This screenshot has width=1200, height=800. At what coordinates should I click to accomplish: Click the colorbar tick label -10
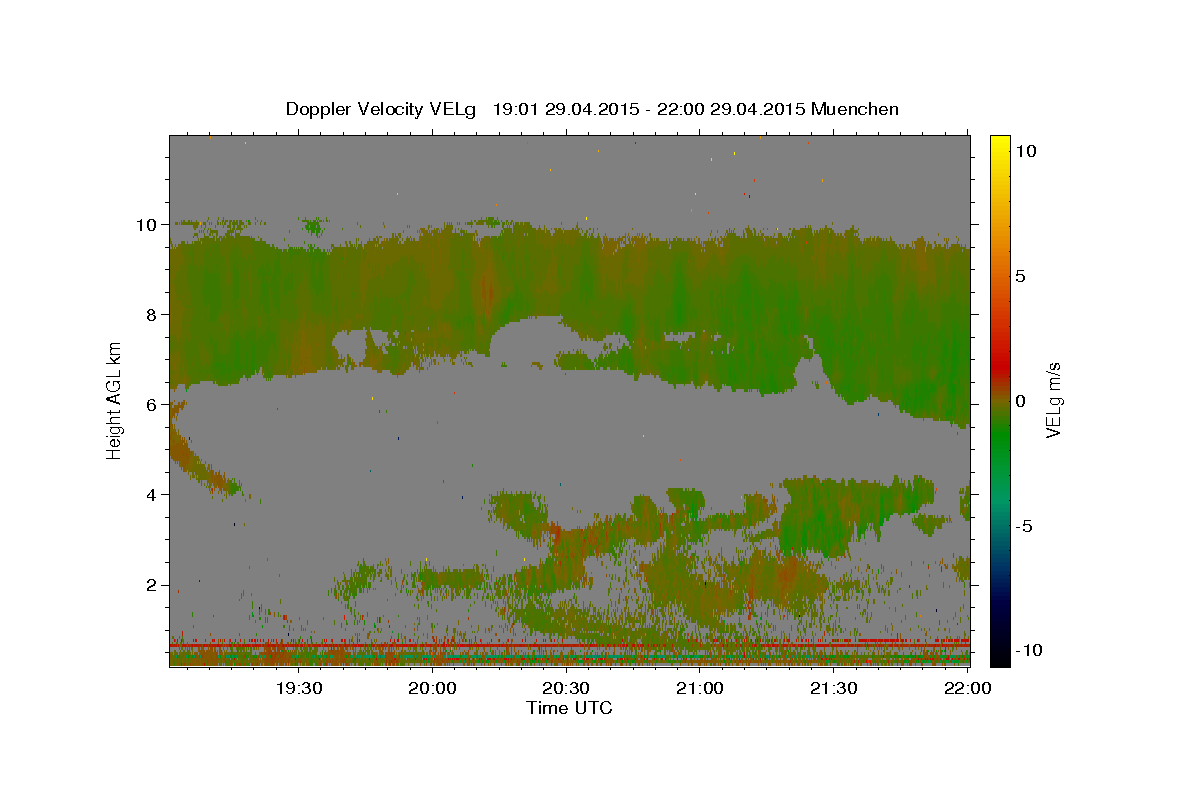tap(1028, 650)
